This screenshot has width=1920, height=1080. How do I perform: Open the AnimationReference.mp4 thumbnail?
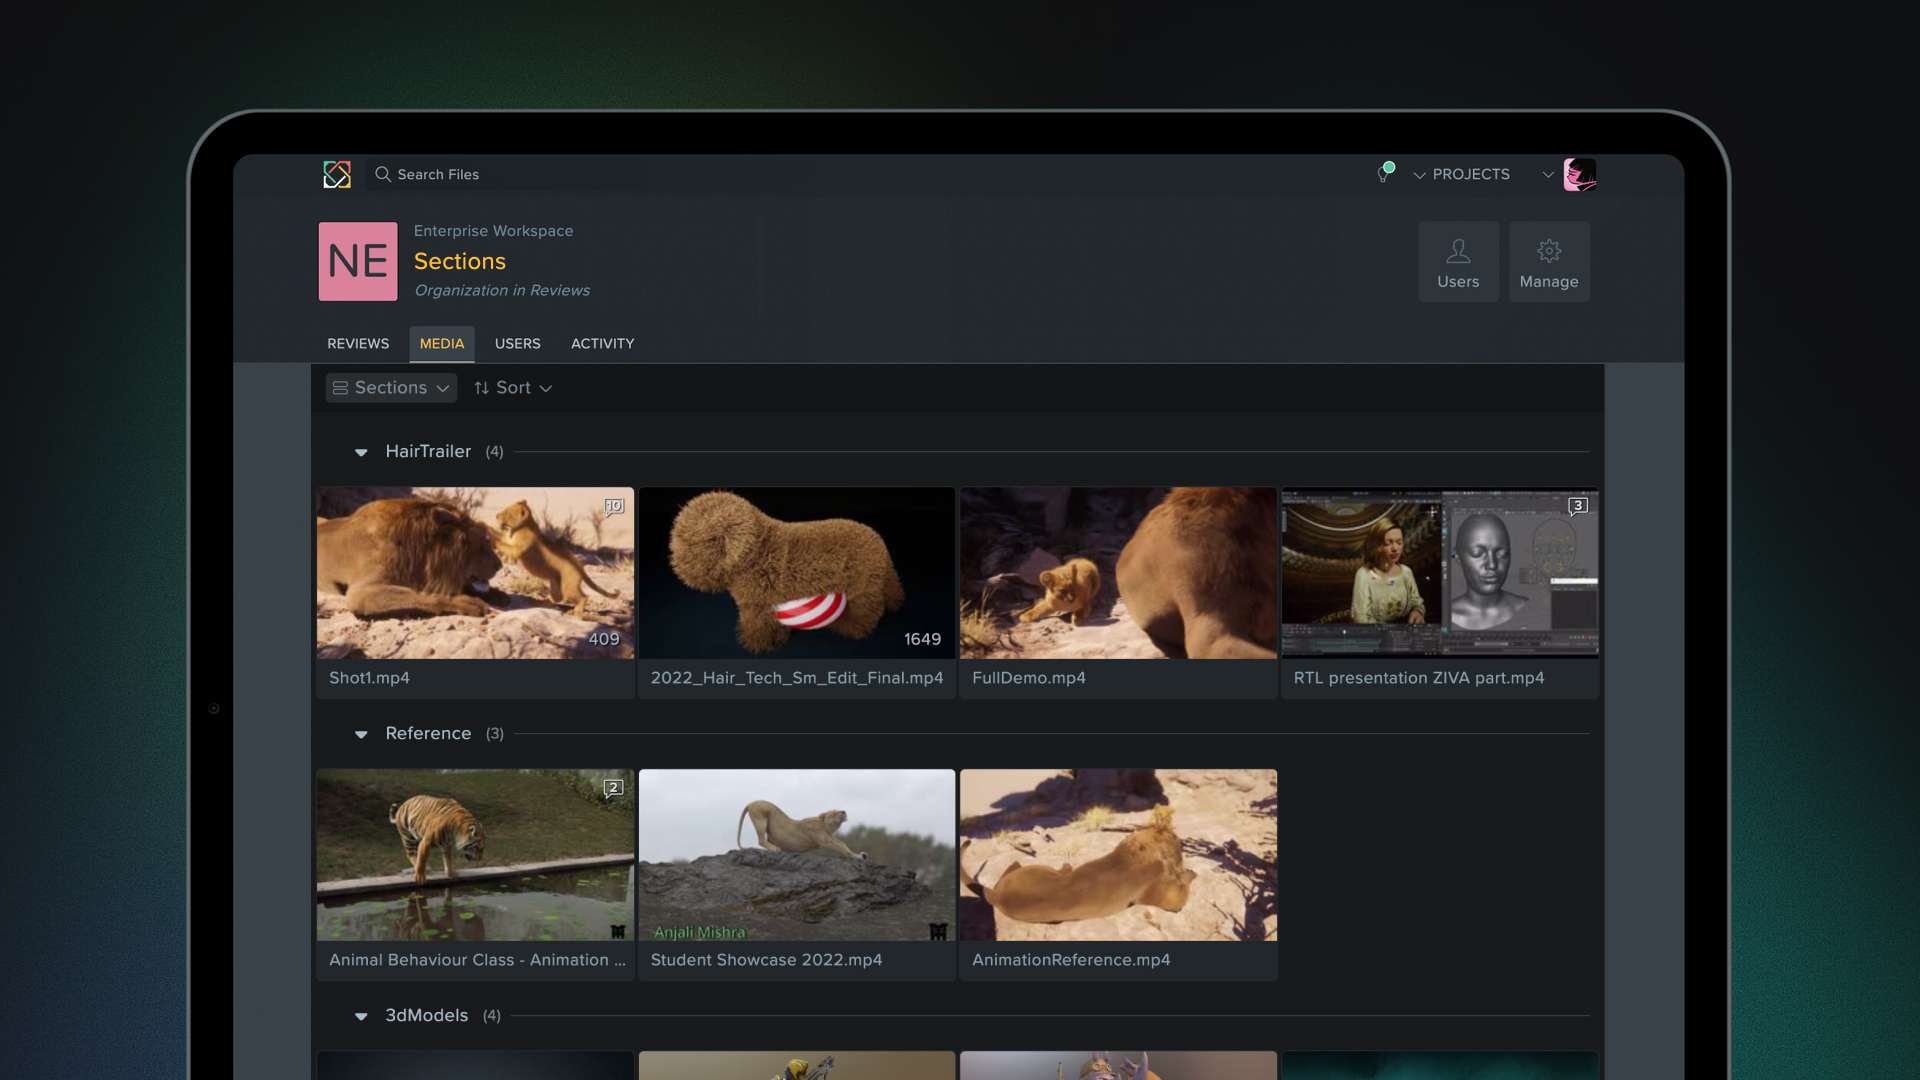[1118, 854]
